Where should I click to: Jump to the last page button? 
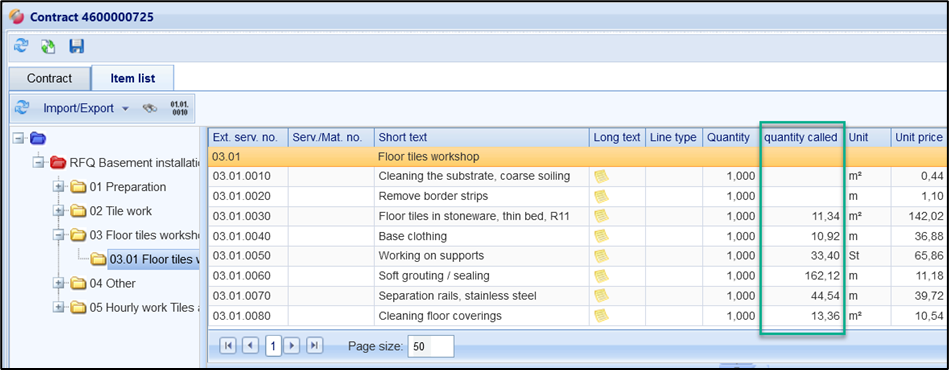314,346
